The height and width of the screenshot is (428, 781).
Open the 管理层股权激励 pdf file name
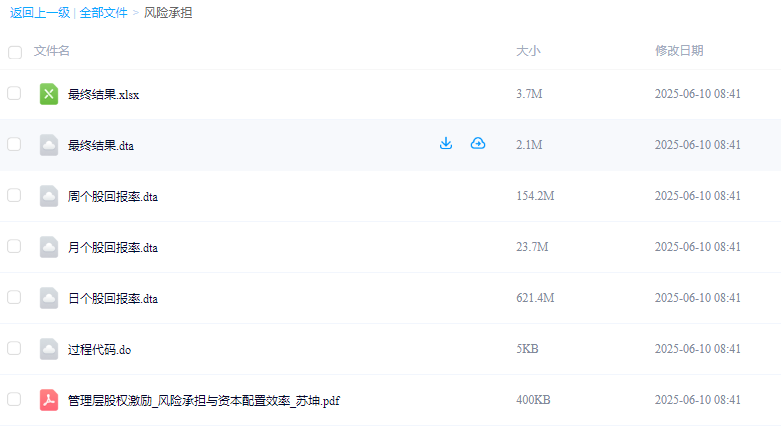(204, 401)
